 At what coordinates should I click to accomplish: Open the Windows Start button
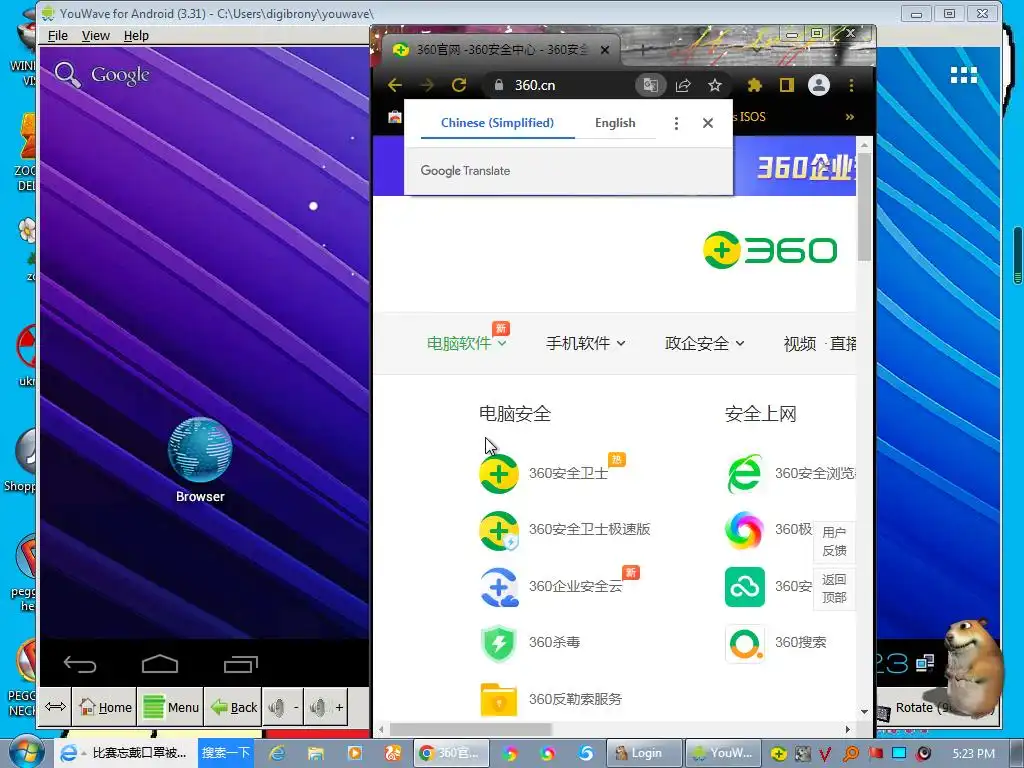pyautogui.click(x=26, y=753)
